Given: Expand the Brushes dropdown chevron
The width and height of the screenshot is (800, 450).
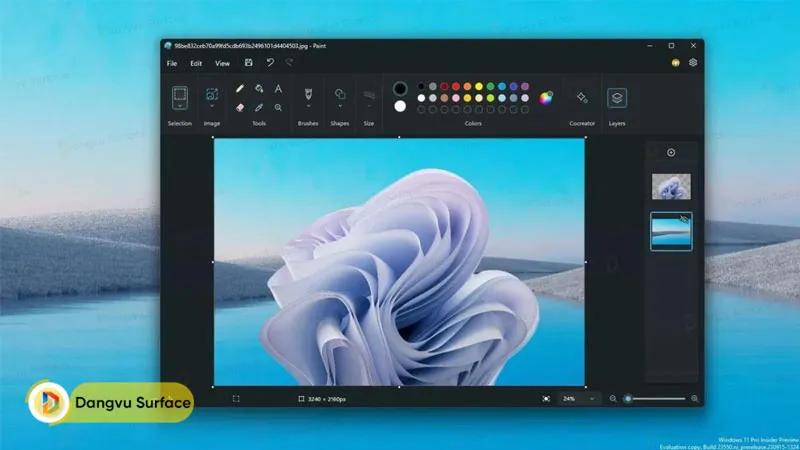Looking at the screenshot, I should (308, 106).
